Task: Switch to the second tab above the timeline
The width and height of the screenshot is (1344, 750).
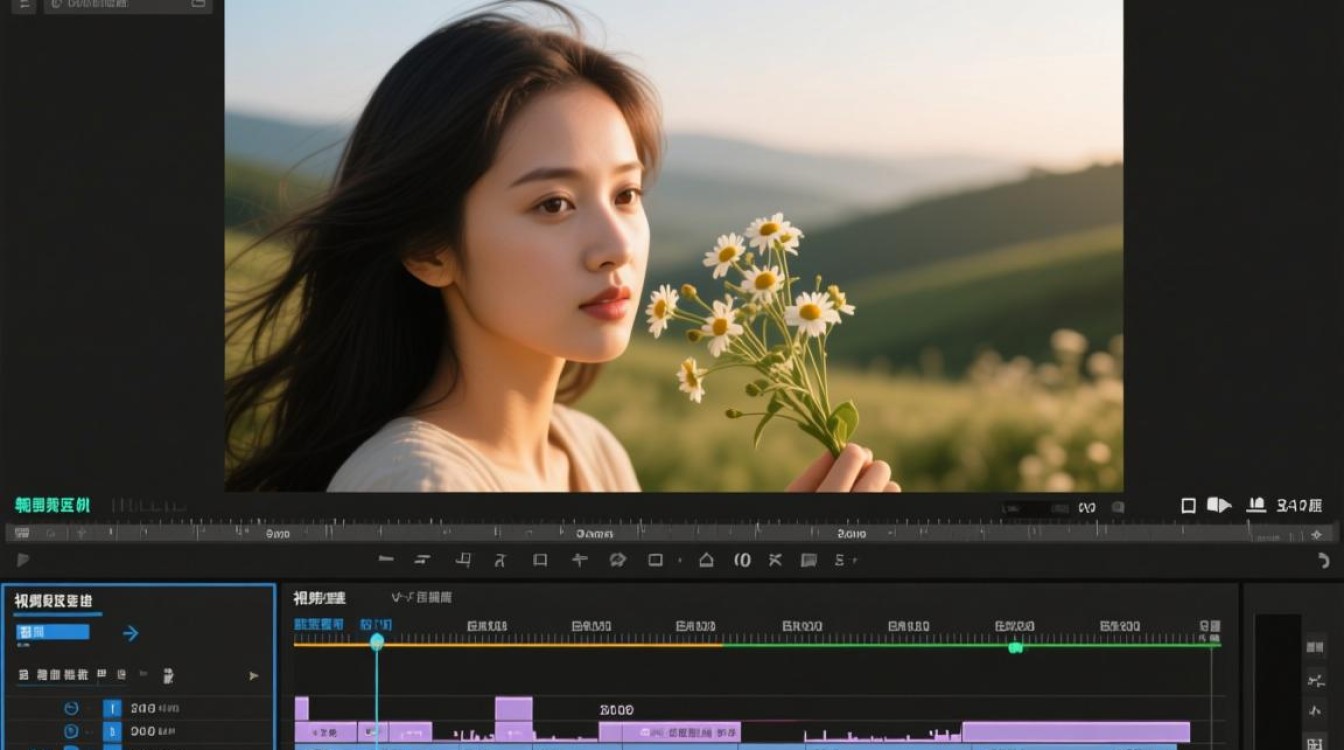Action: pos(421,597)
